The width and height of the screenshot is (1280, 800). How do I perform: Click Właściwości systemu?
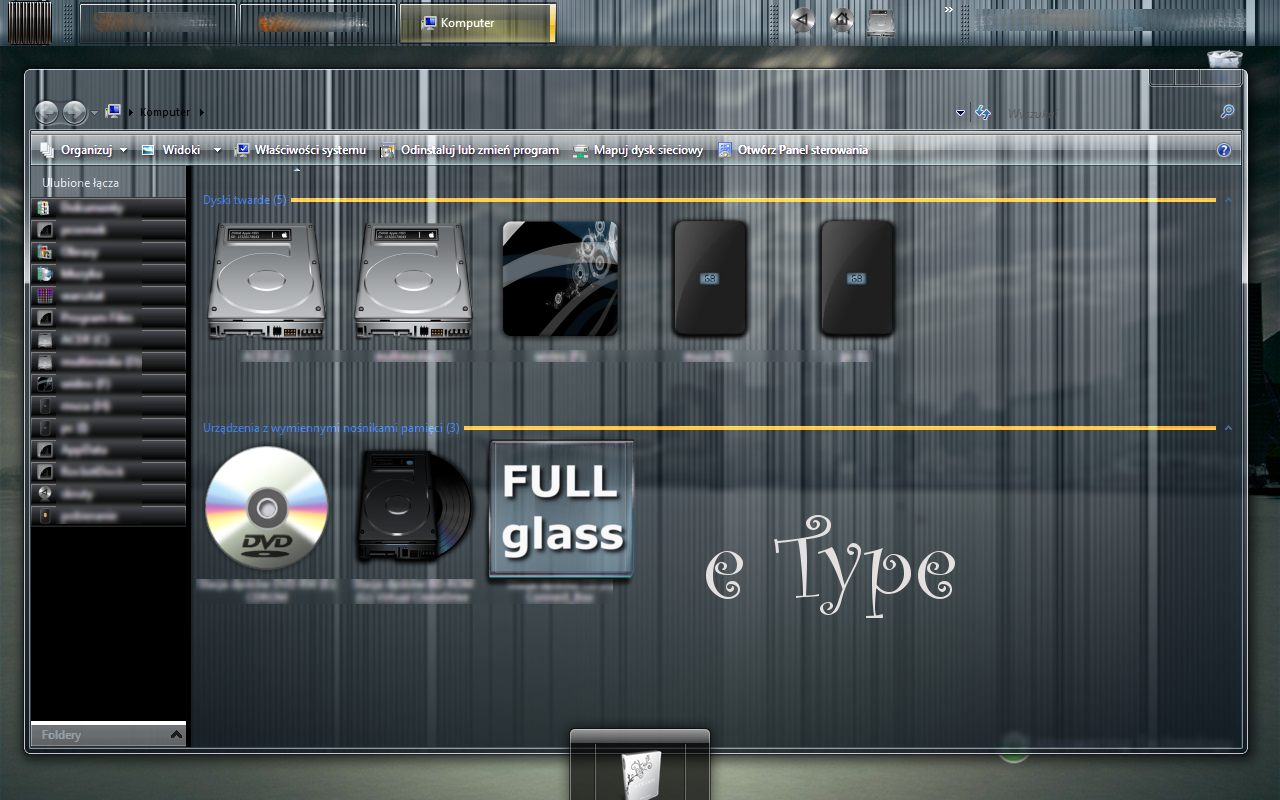click(x=300, y=150)
